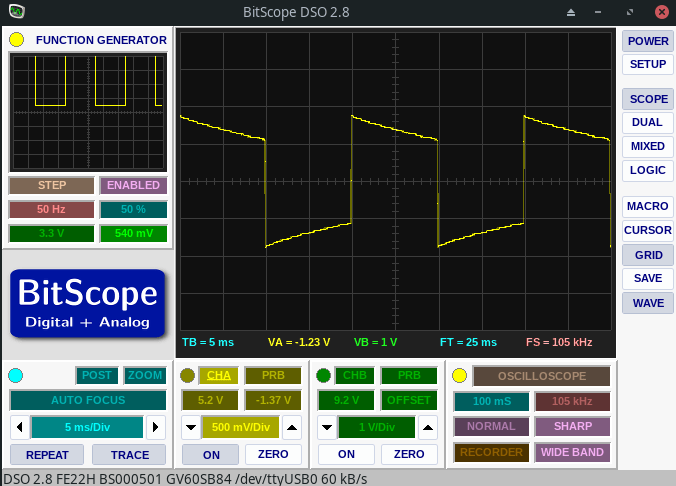676x486 pixels.
Task: Toggle the GRID display
Action: [648, 255]
